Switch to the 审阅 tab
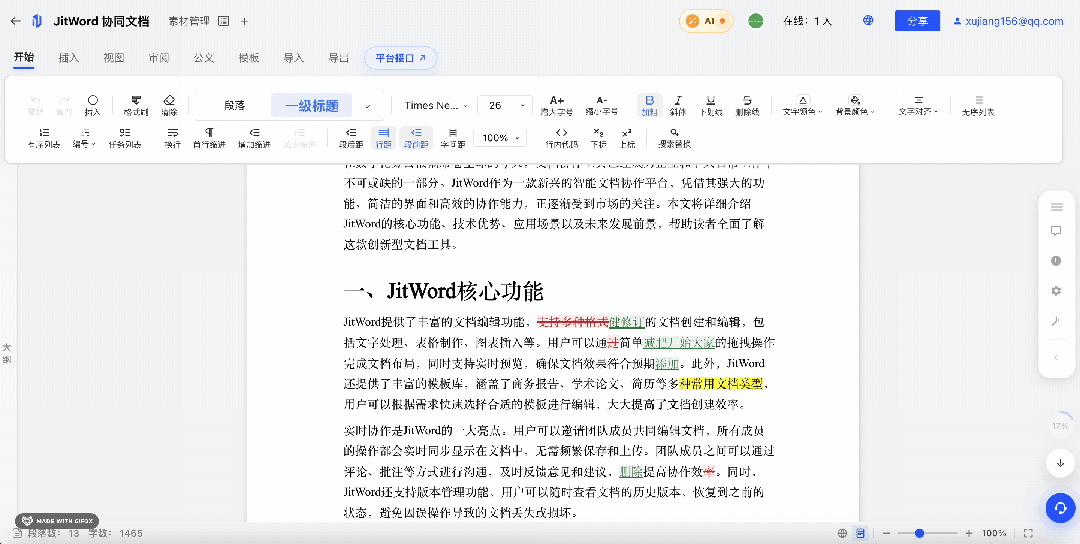Screen dimensions: 1080x544 click(x=159, y=58)
